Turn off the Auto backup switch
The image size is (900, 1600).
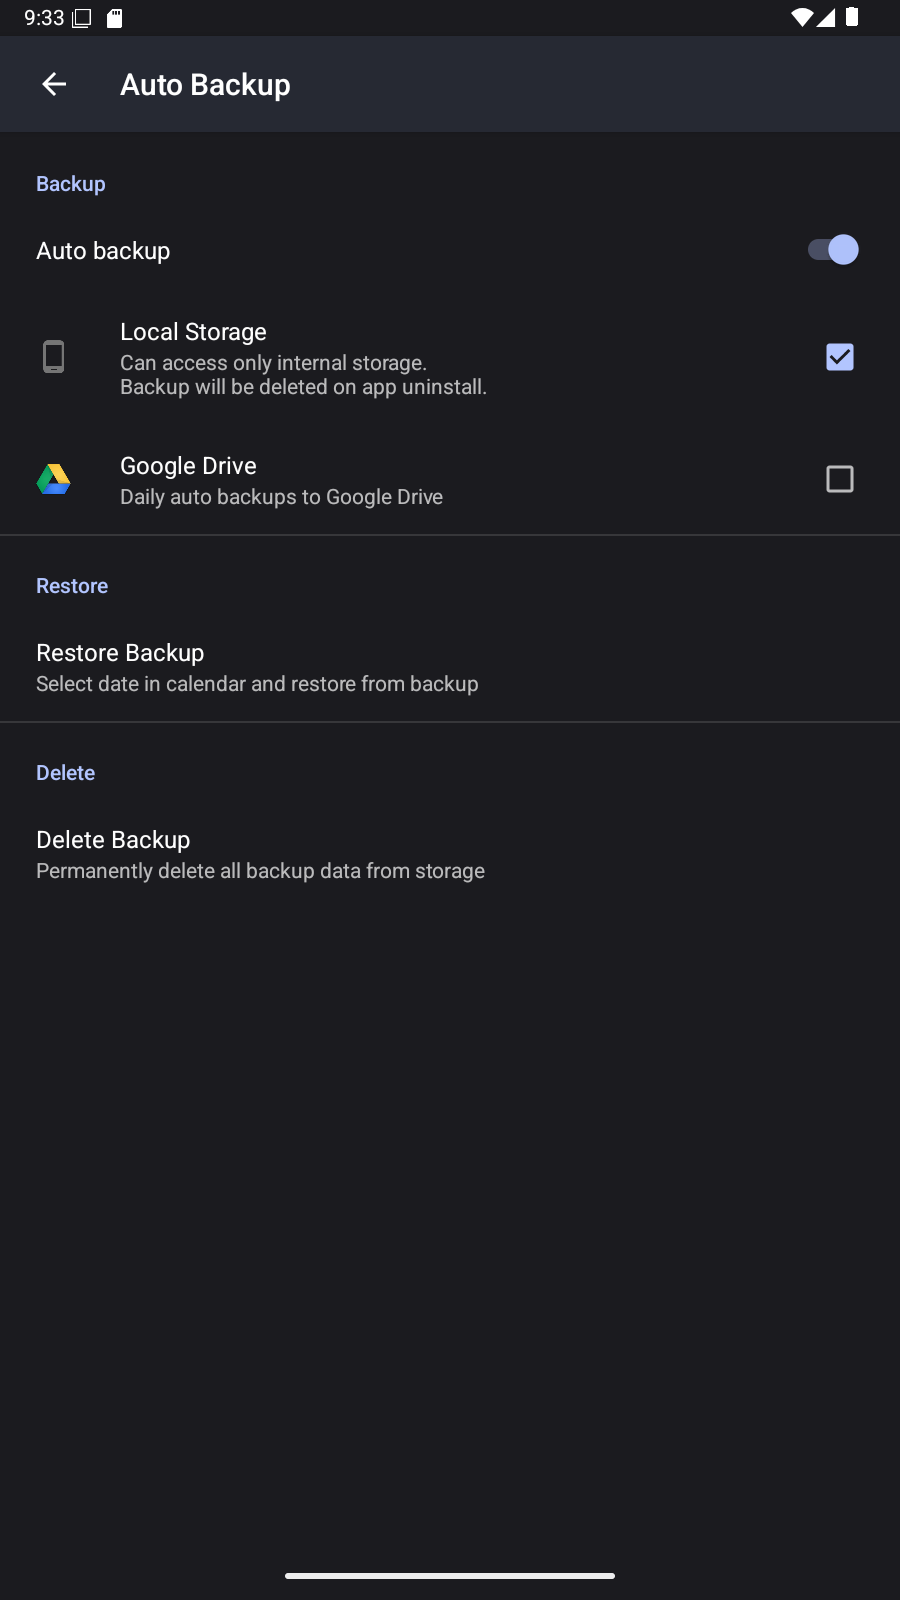(x=833, y=249)
